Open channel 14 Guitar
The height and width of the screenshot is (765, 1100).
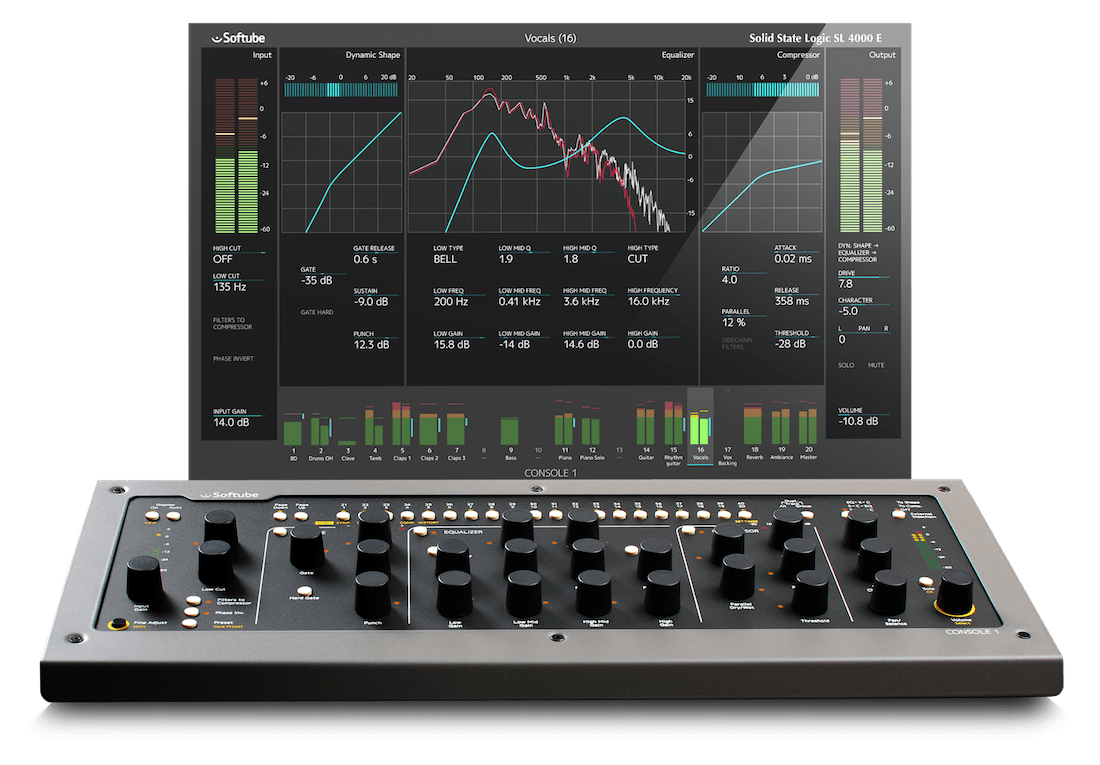(646, 432)
